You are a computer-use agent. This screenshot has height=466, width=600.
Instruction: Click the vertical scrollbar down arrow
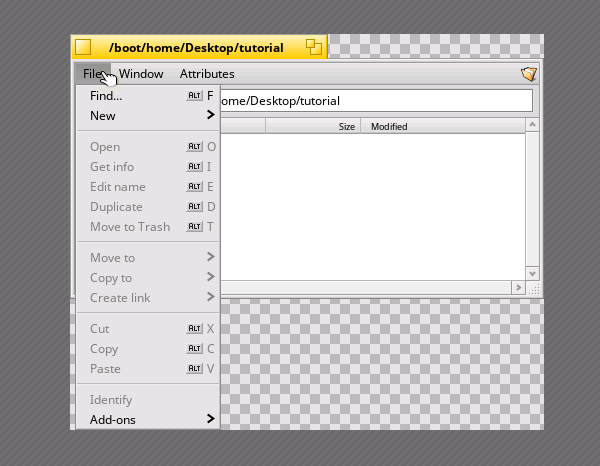click(533, 273)
